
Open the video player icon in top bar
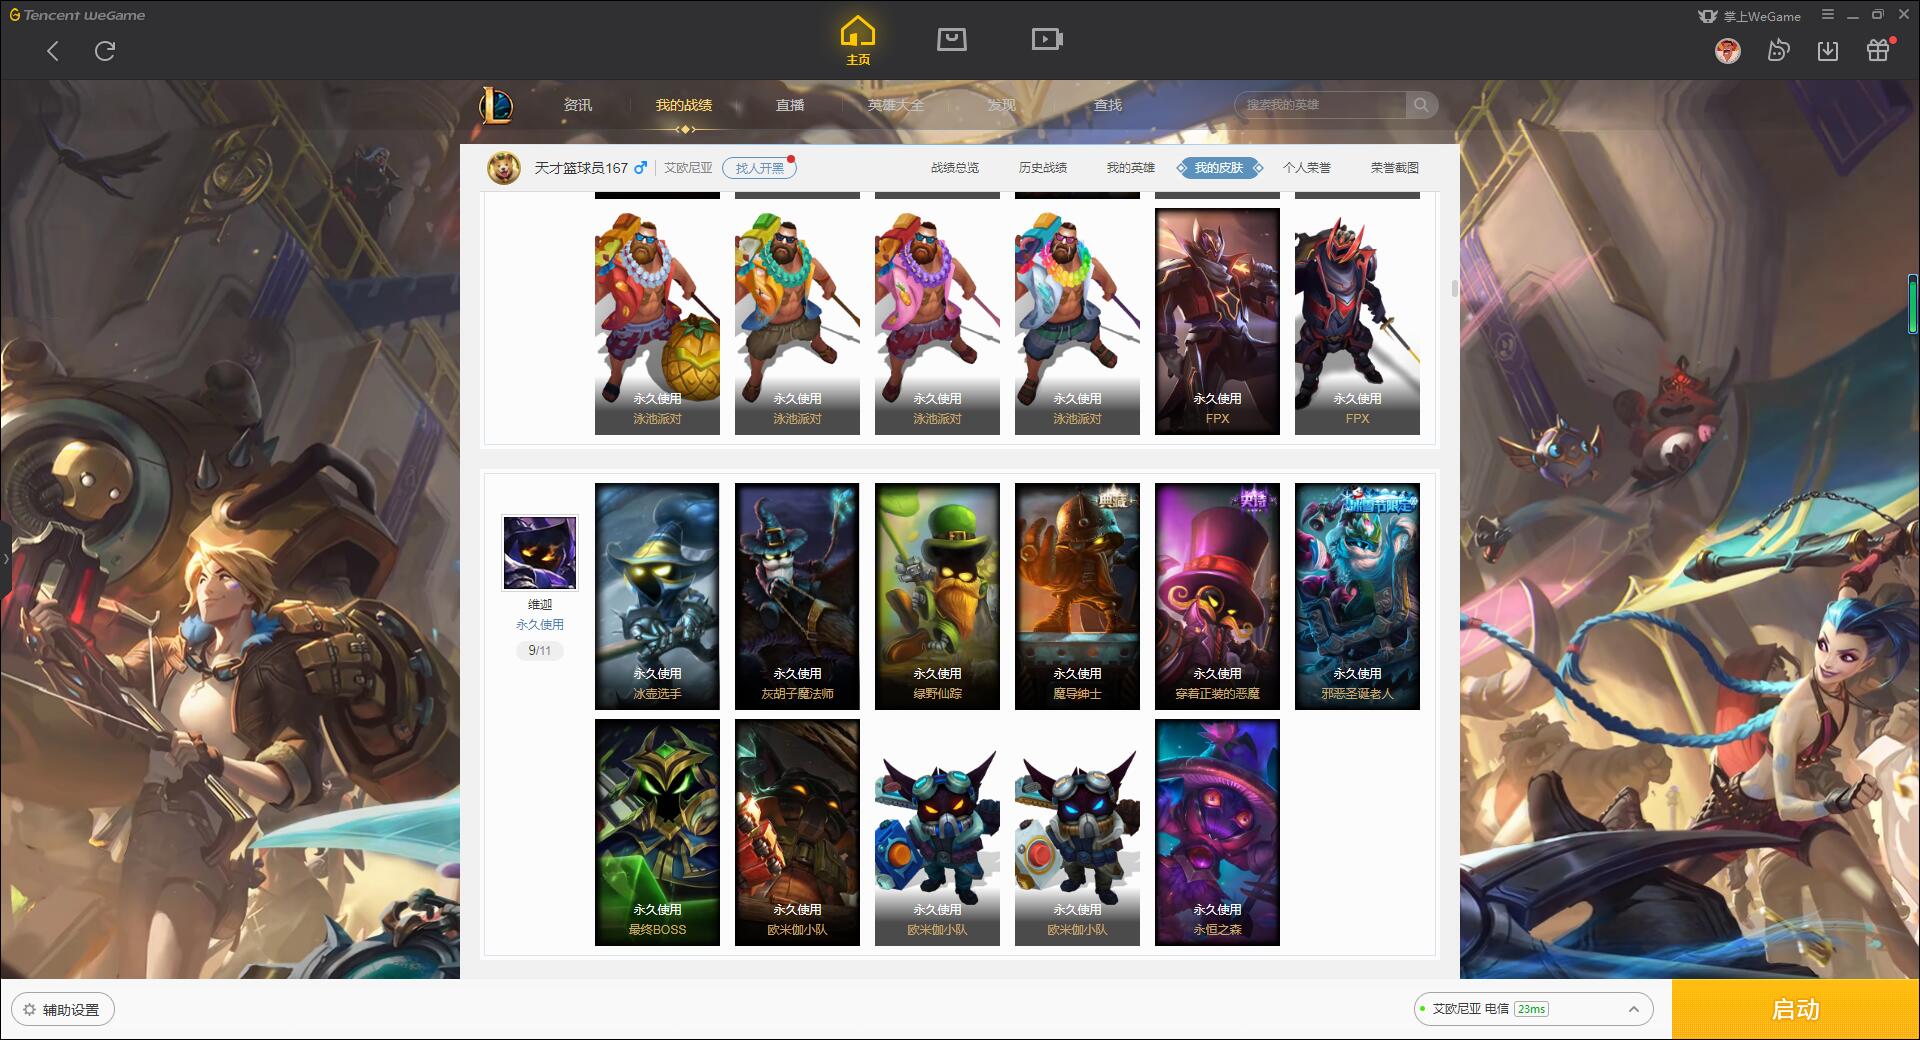tap(1047, 39)
